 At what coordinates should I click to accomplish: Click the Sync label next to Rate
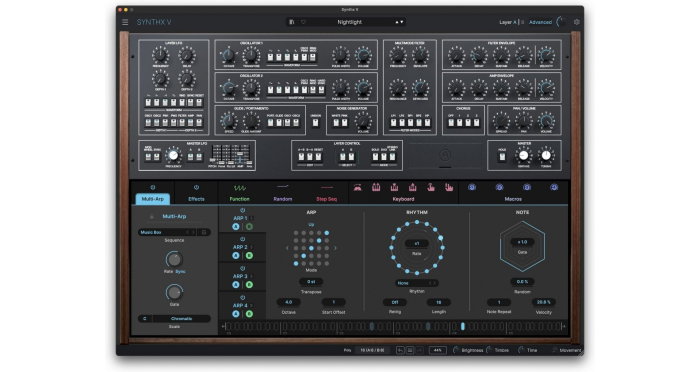(x=180, y=272)
